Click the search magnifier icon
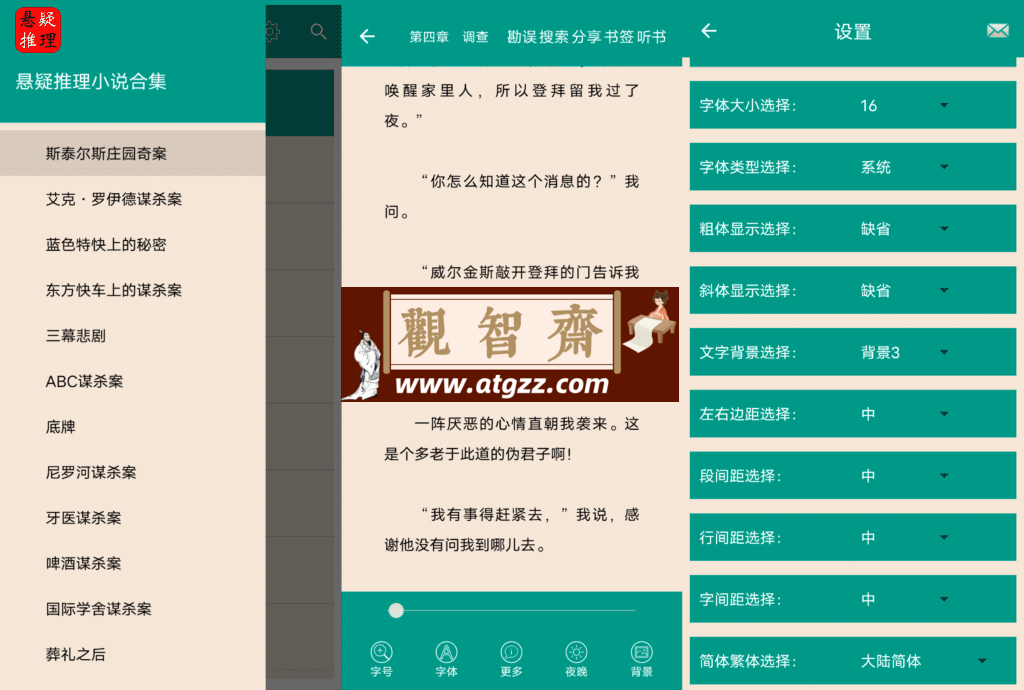 318,31
